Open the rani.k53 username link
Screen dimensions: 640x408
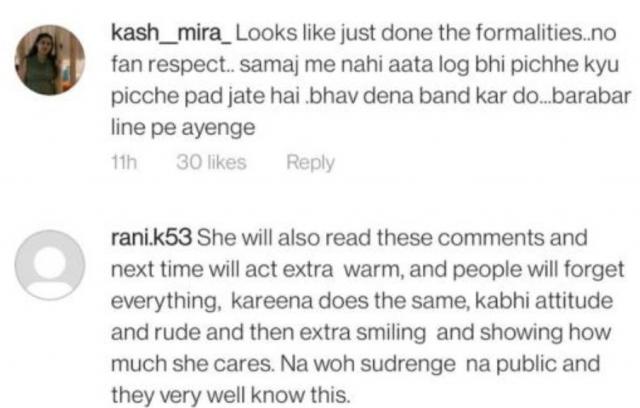point(151,237)
